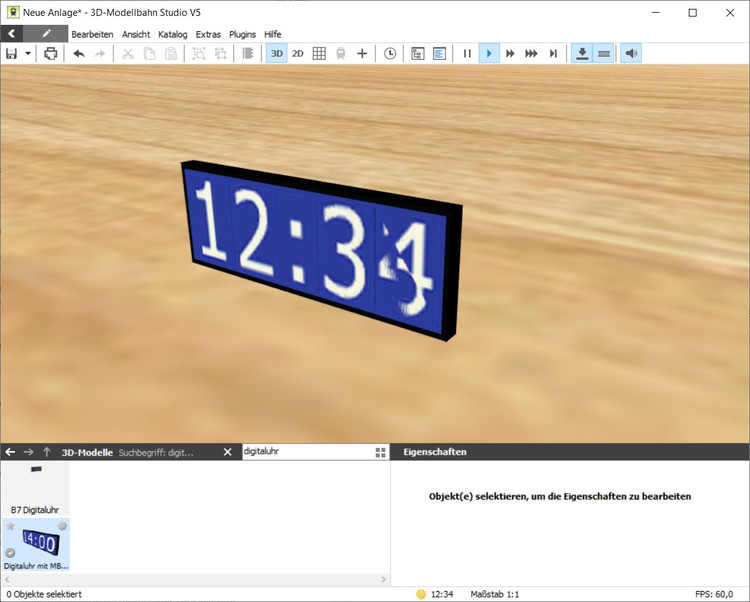Viewport: 750px width, 602px height.
Task: Click the 12:34 time in status bar
Action: pyautogui.click(x=442, y=594)
